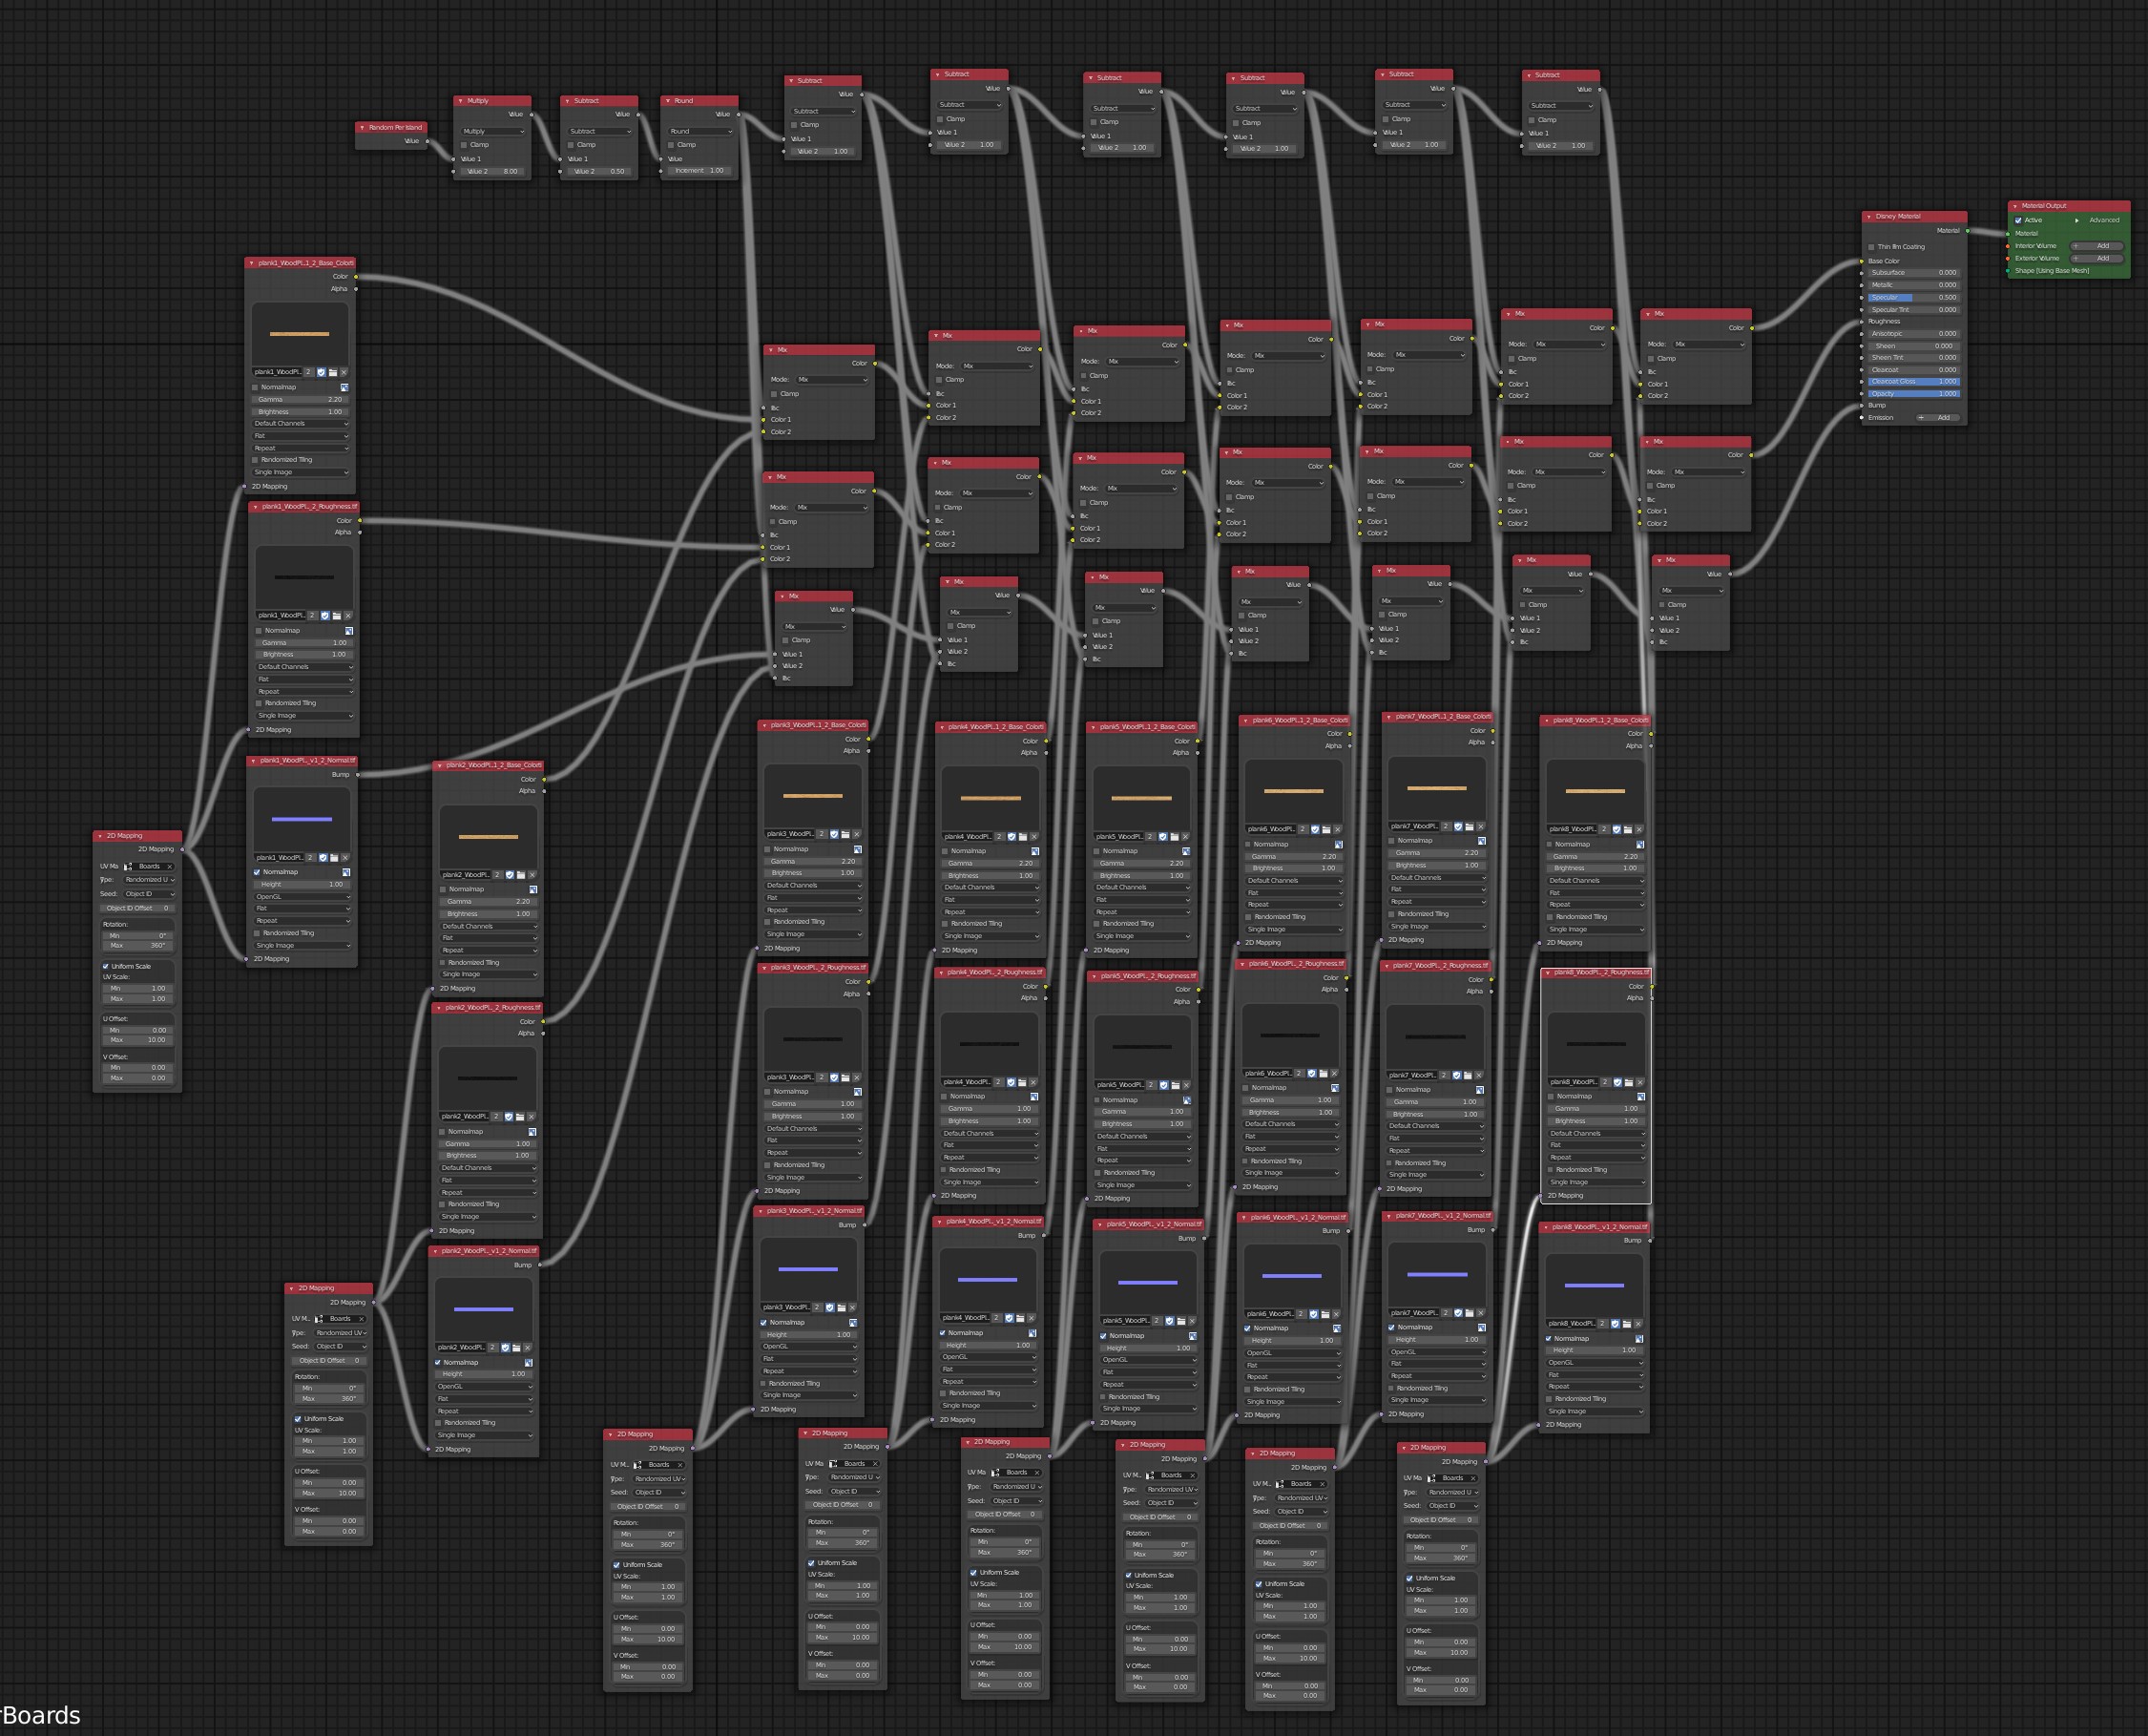The height and width of the screenshot is (1736, 2148).
Task: Click the shield icon on the plank1 Base_Color texture
Action: tap(322, 373)
